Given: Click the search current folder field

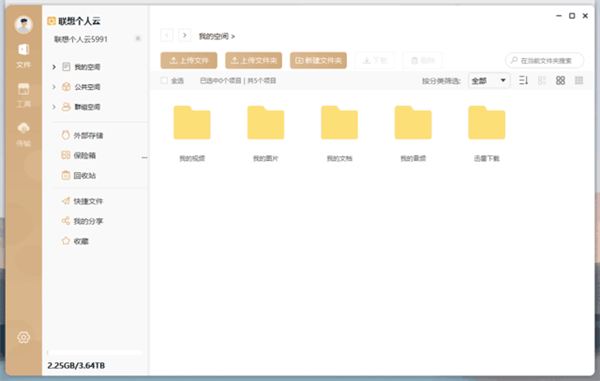Looking at the screenshot, I should coord(545,60).
